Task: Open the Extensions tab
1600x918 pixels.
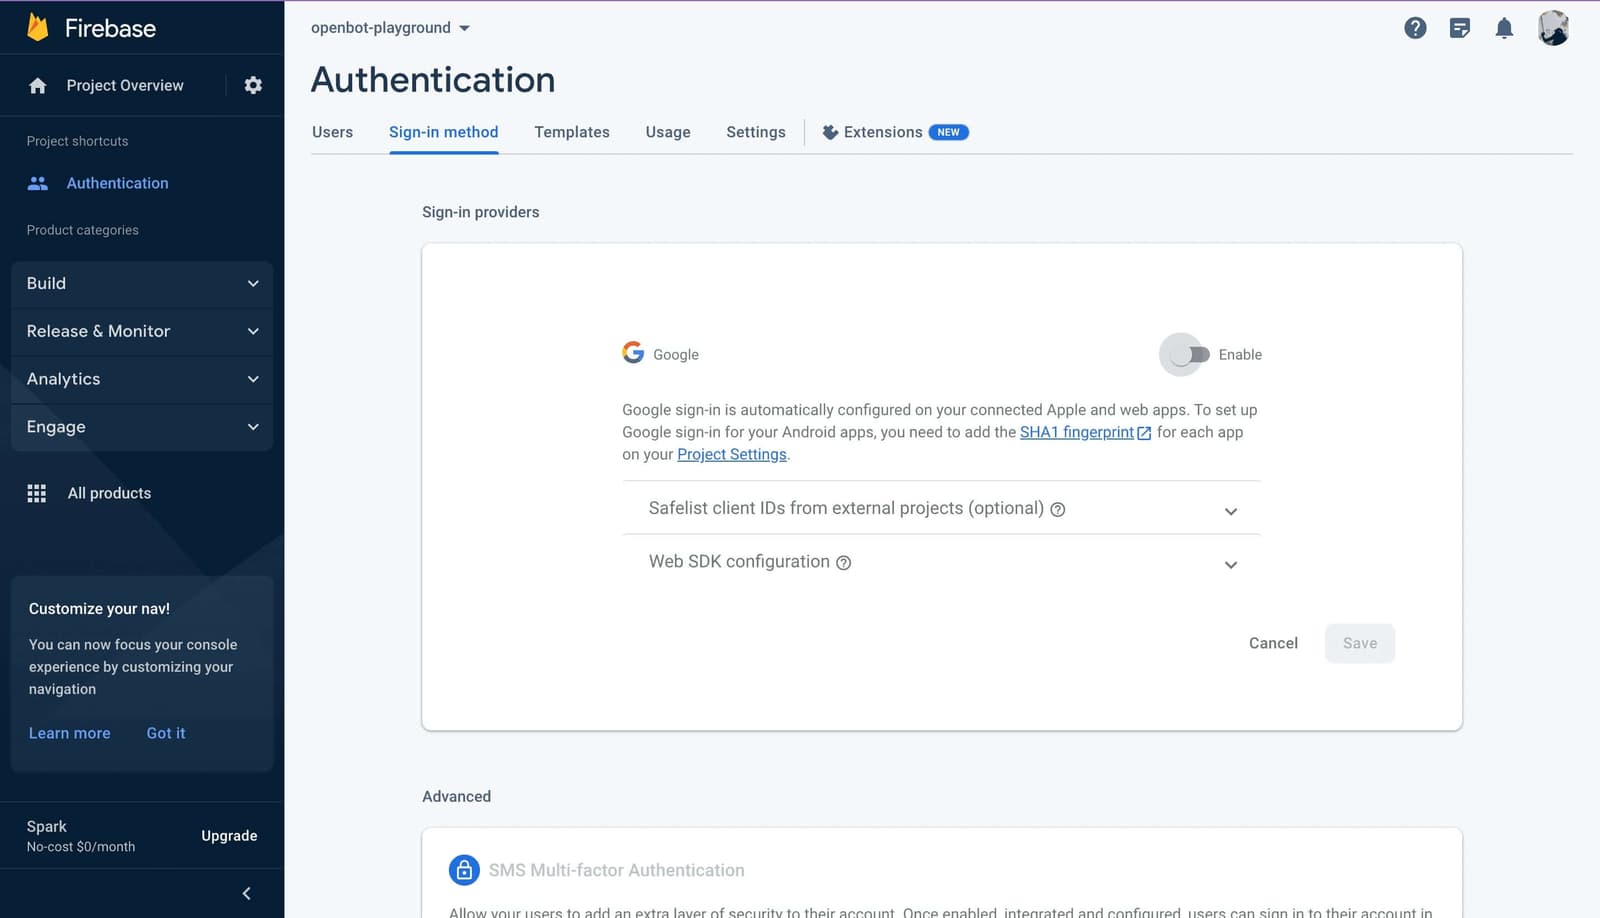Action: (895, 132)
